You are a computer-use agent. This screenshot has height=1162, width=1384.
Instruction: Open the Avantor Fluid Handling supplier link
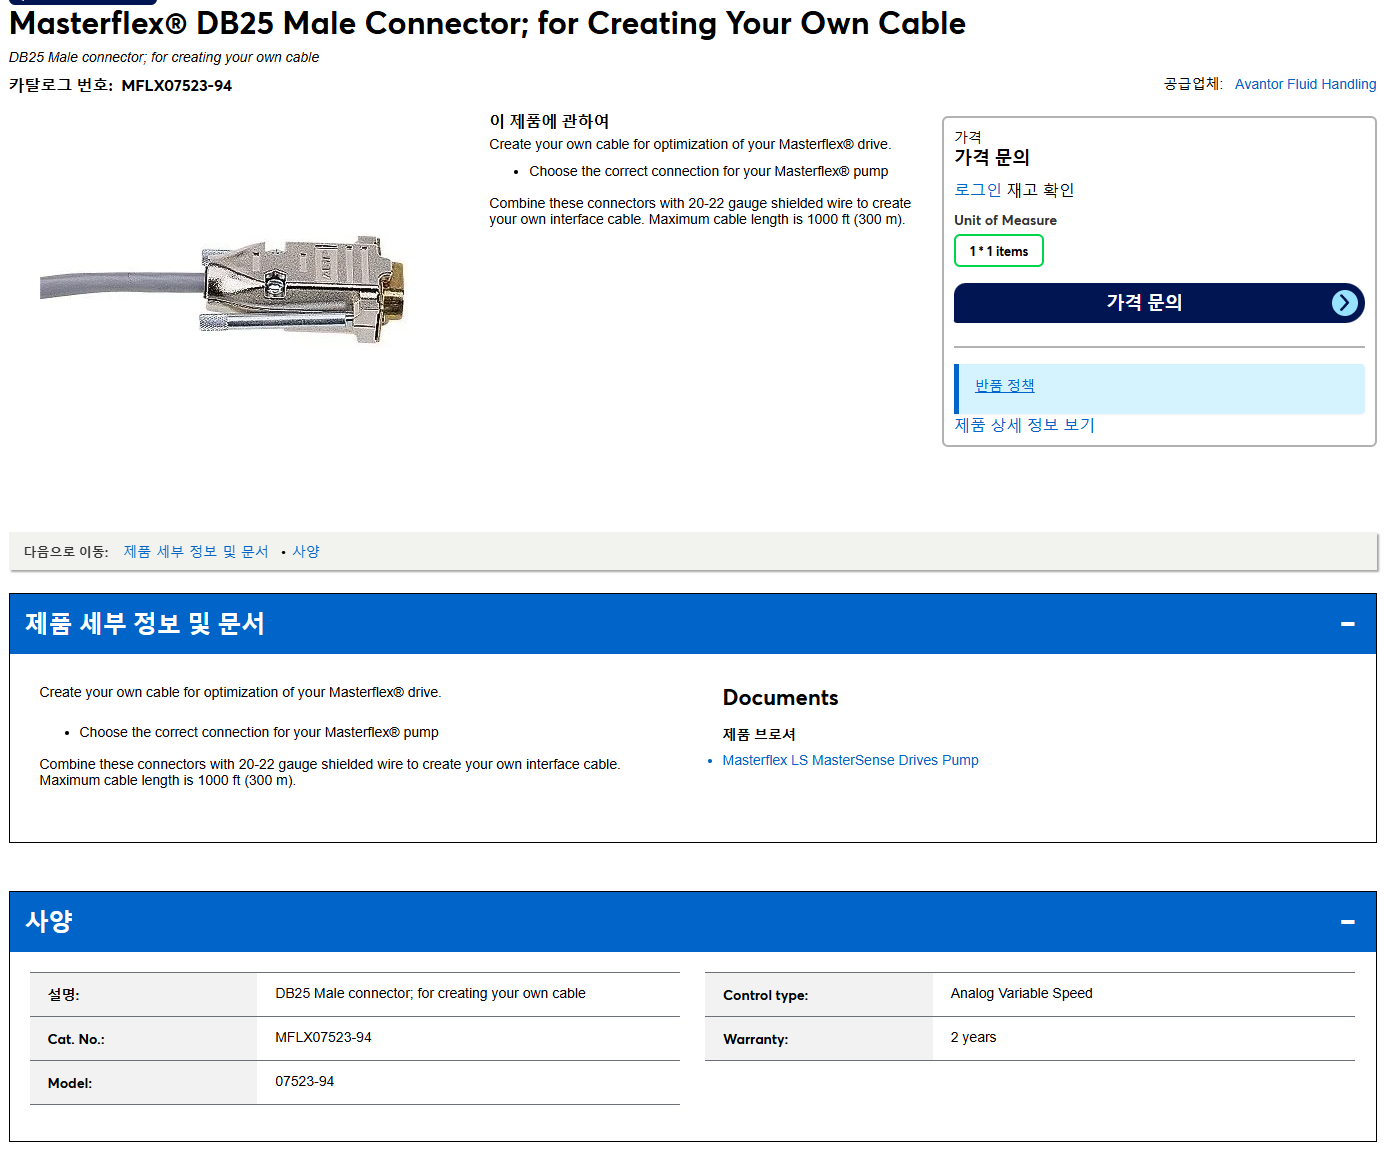[x=1305, y=84]
